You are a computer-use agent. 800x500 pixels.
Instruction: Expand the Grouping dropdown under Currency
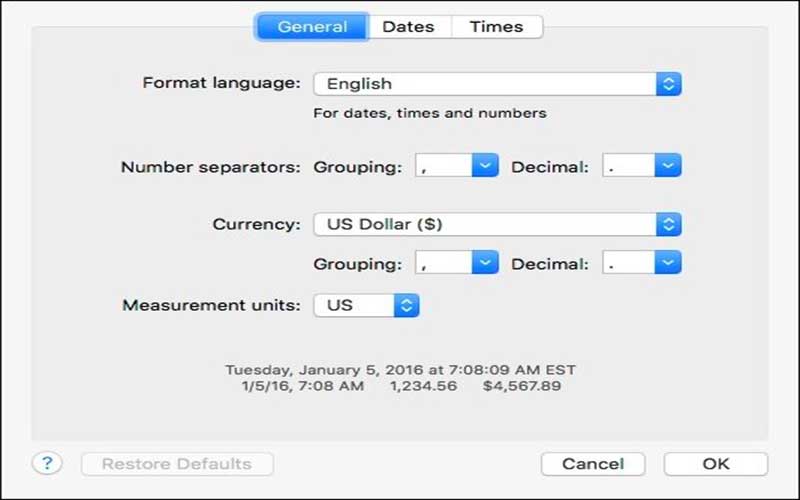point(456,263)
